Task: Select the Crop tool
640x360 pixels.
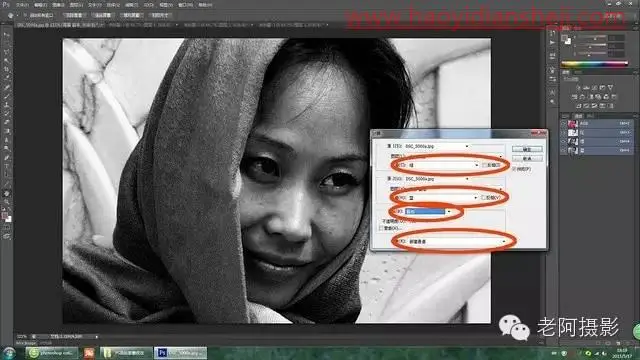Action: pyautogui.click(x=7, y=69)
